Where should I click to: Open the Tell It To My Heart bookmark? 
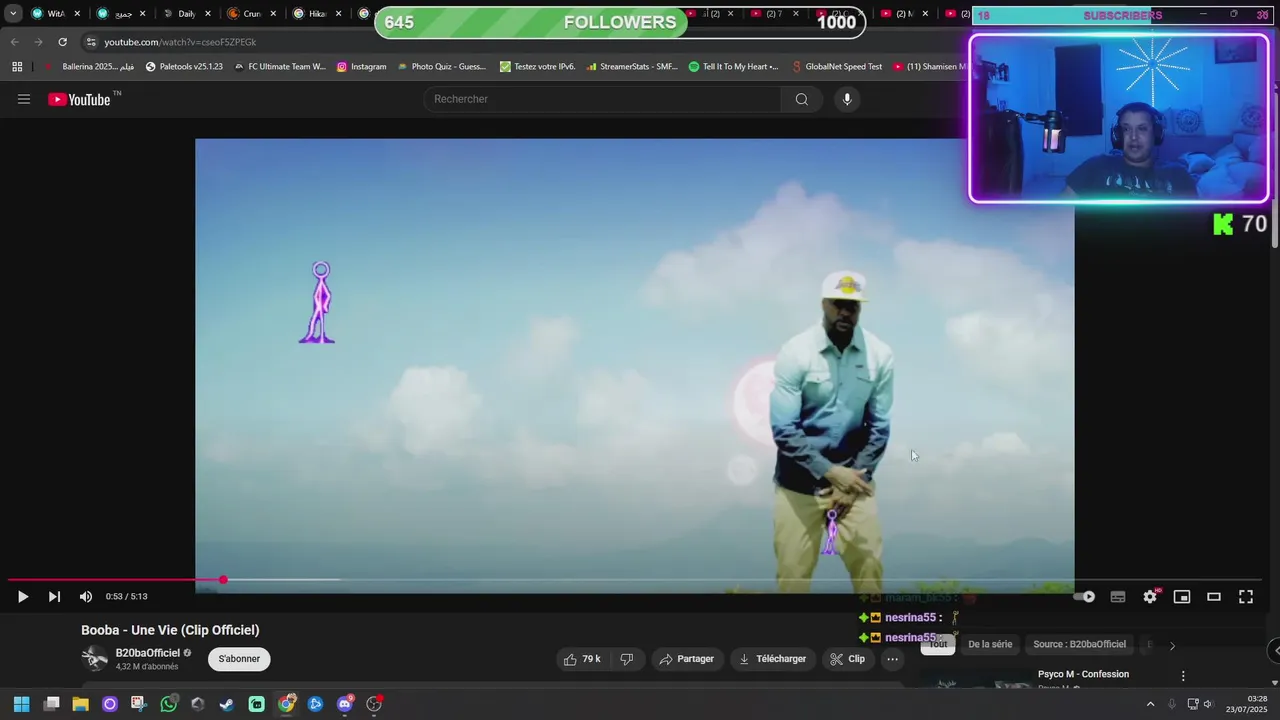tap(734, 66)
